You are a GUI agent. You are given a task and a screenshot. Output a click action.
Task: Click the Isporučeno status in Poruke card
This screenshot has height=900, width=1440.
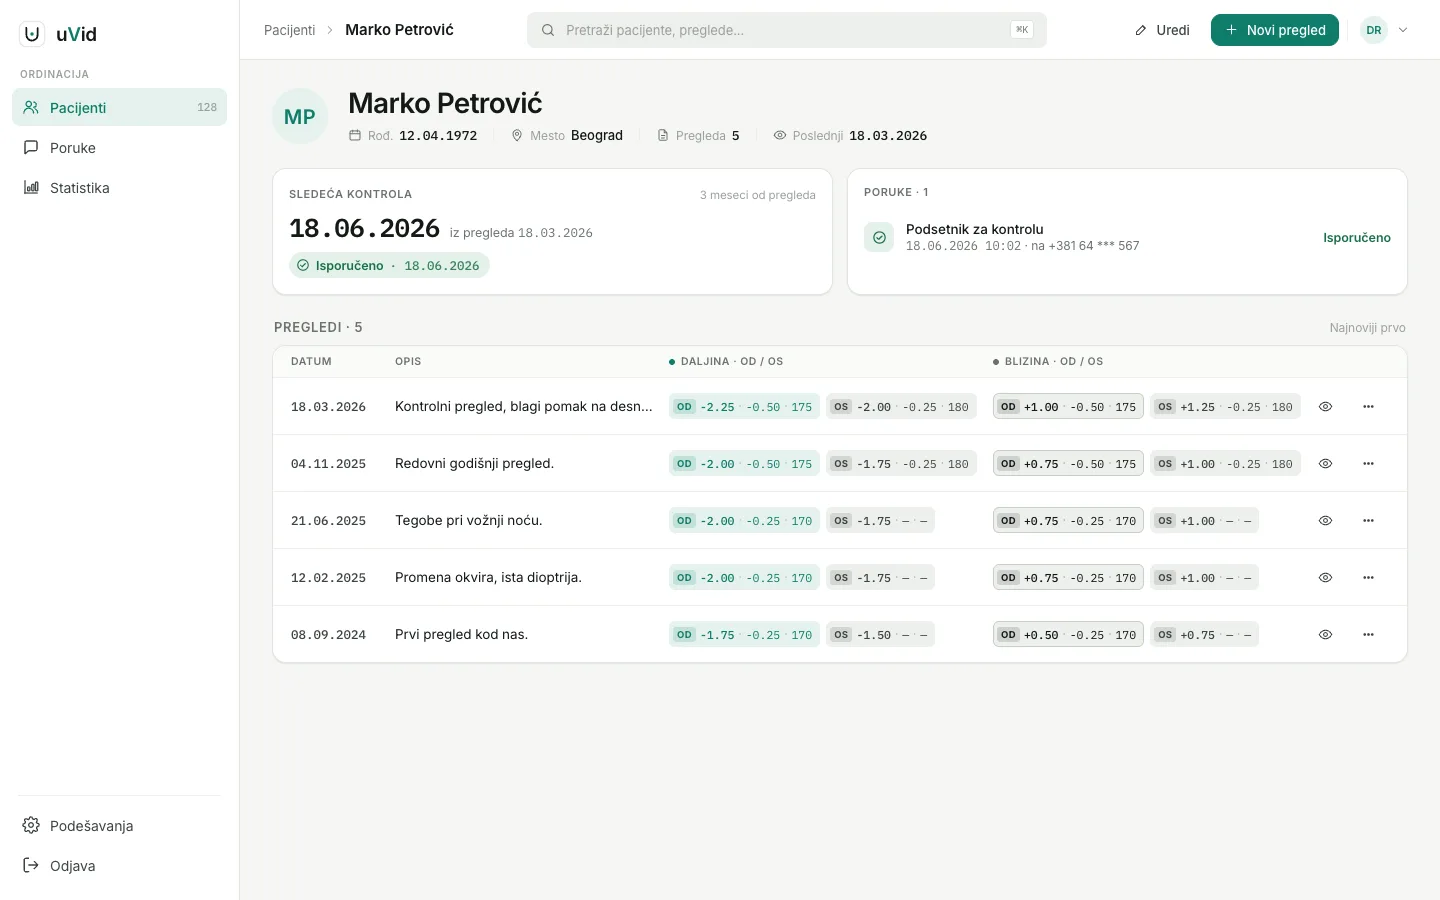point(1356,238)
